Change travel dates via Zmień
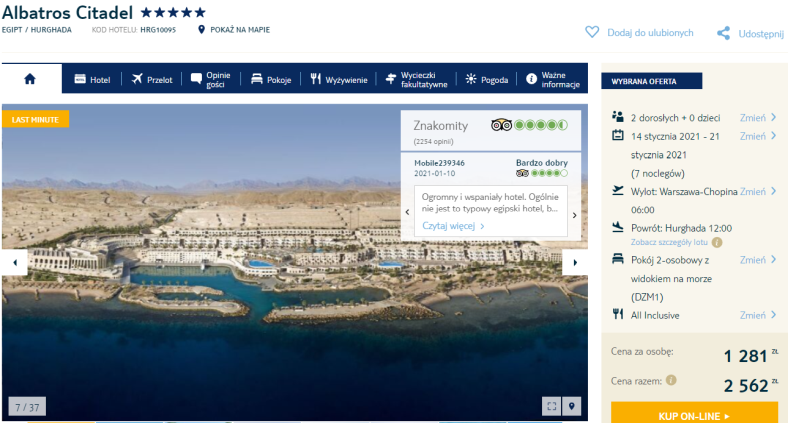Image resolution: width=790 pixels, height=423 pixels. click(x=758, y=136)
